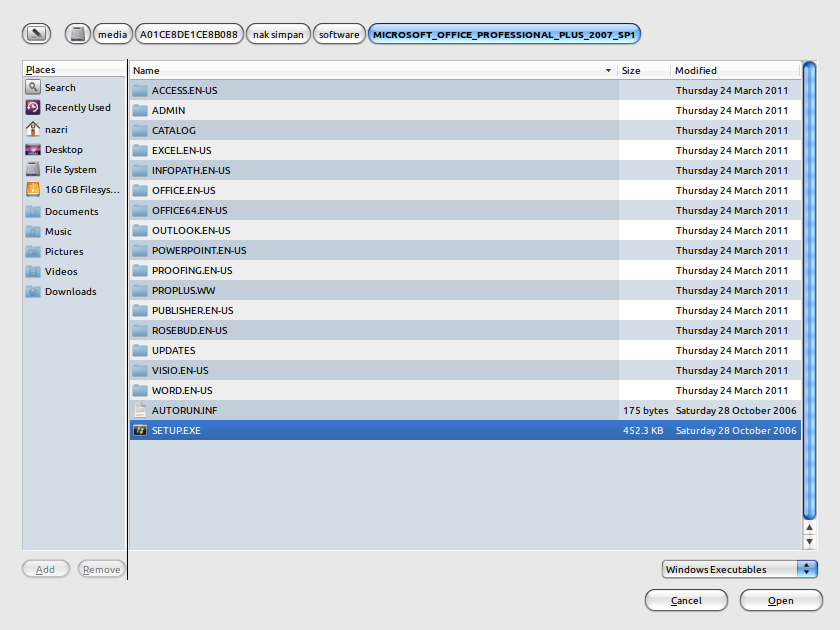Open the Windows Executables file filter dropdown
Viewport: 840px width, 630px height.
(x=739, y=569)
